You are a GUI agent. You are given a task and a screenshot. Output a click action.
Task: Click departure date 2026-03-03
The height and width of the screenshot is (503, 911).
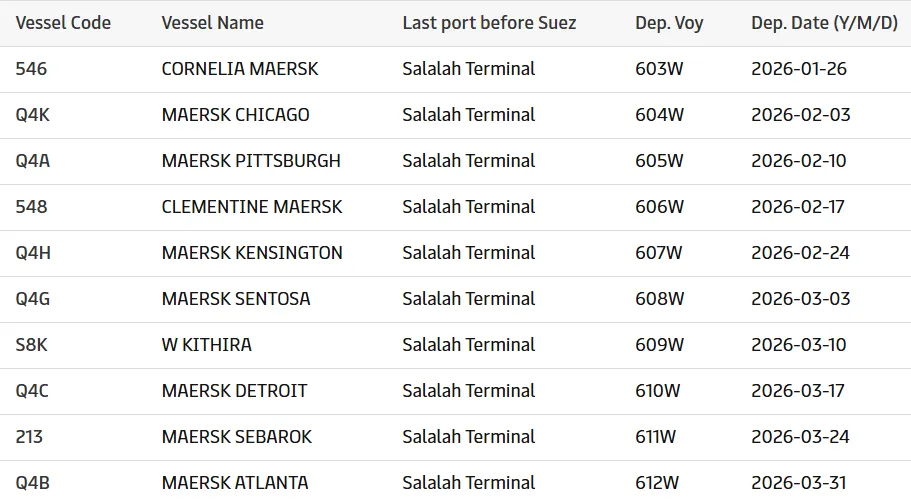pyautogui.click(x=800, y=299)
